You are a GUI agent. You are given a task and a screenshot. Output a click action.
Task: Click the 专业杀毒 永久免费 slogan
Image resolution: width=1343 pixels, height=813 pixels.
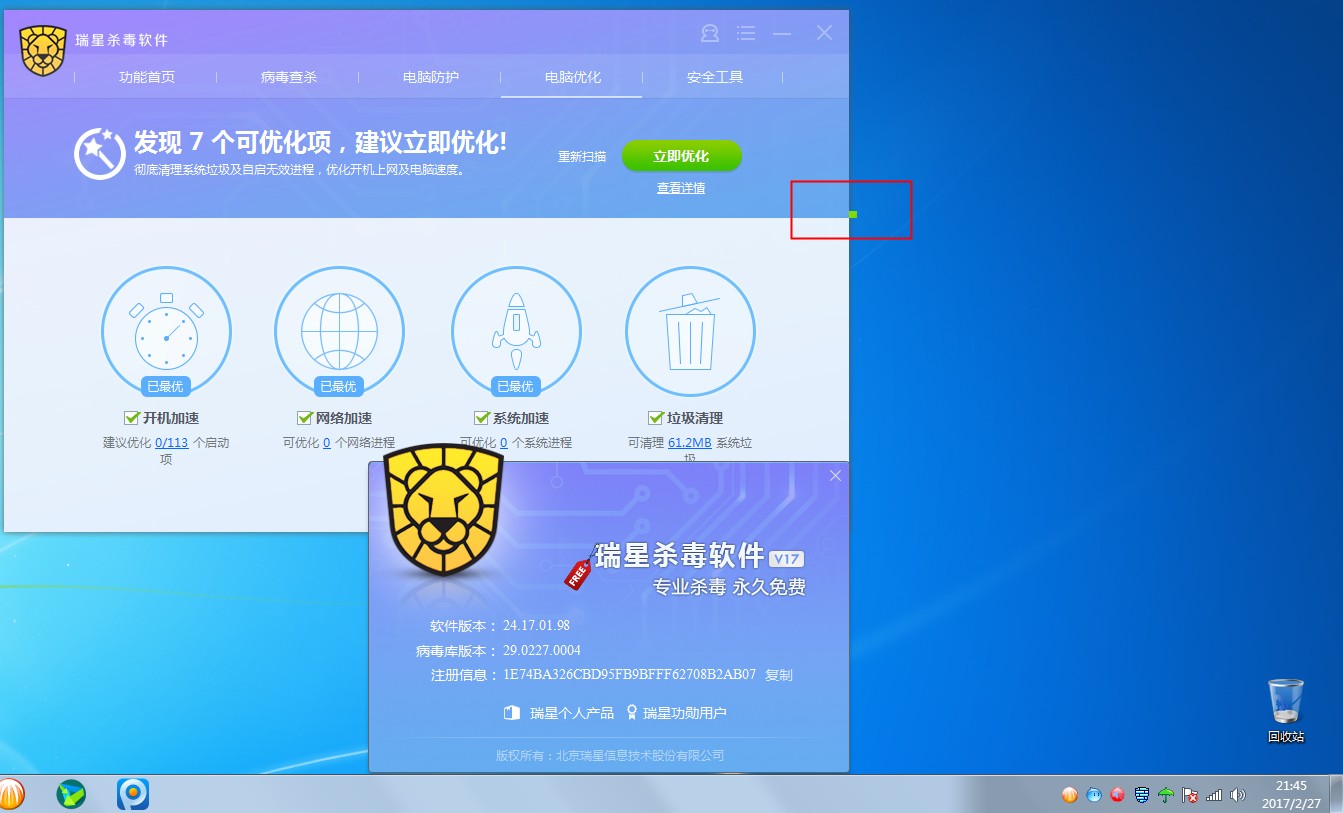click(729, 587)
